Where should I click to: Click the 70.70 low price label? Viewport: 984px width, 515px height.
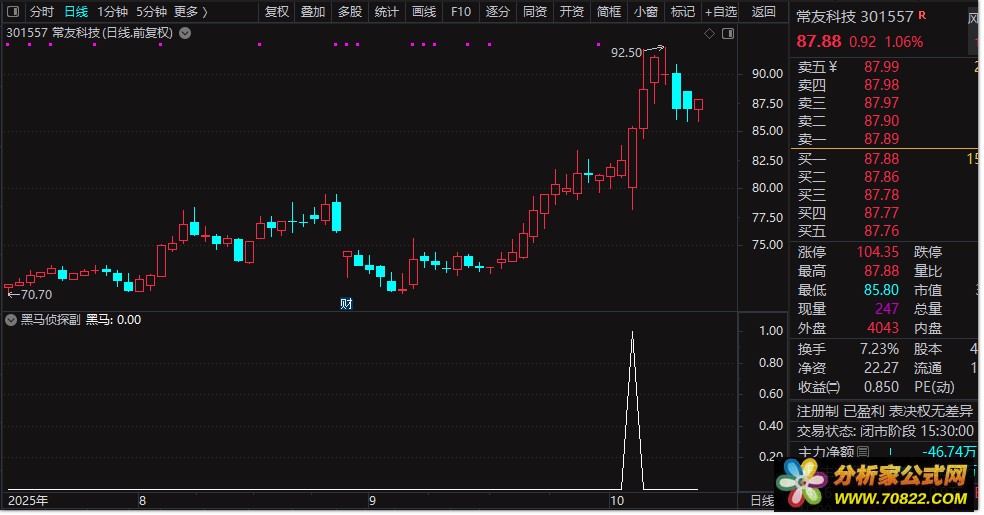pyautogui.click(x=36, y=294)
